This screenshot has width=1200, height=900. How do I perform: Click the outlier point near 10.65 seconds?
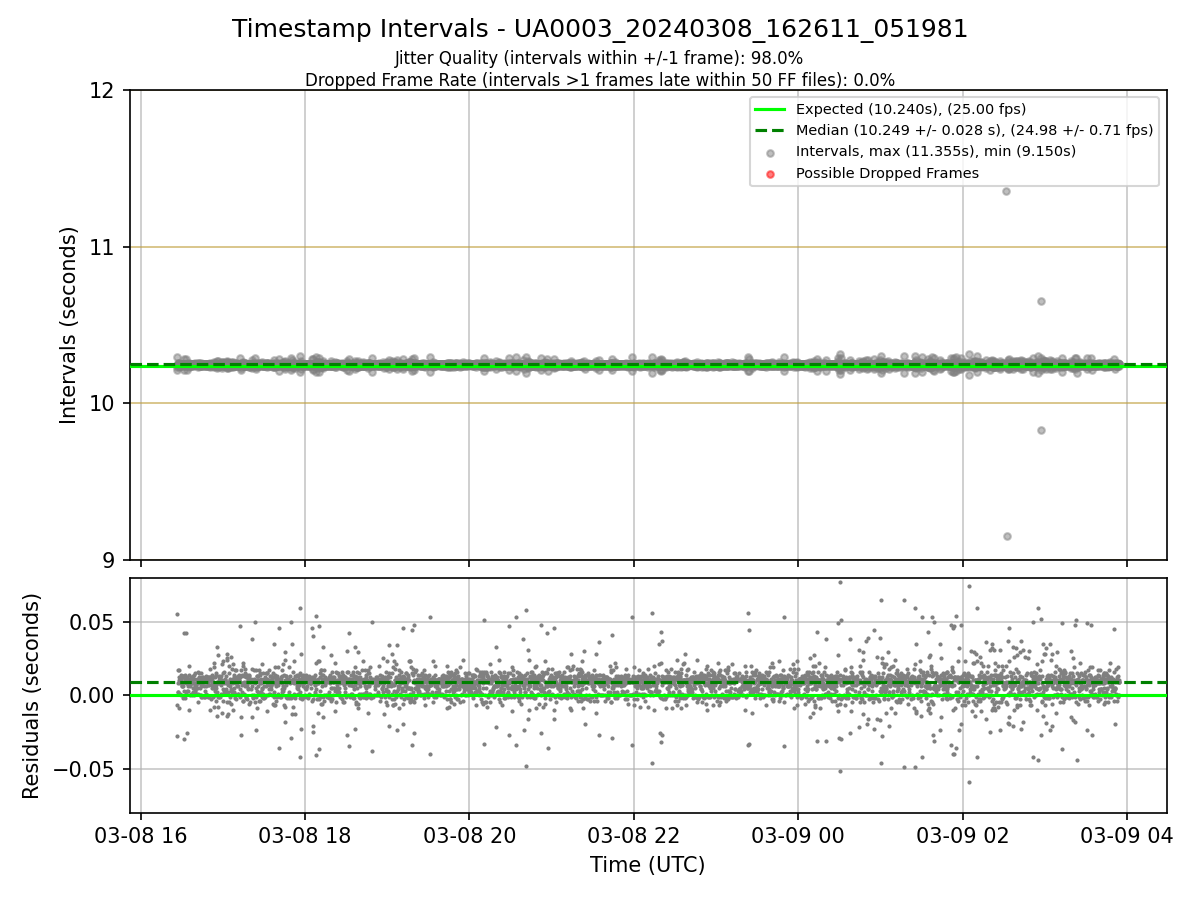pos(1041,301)
